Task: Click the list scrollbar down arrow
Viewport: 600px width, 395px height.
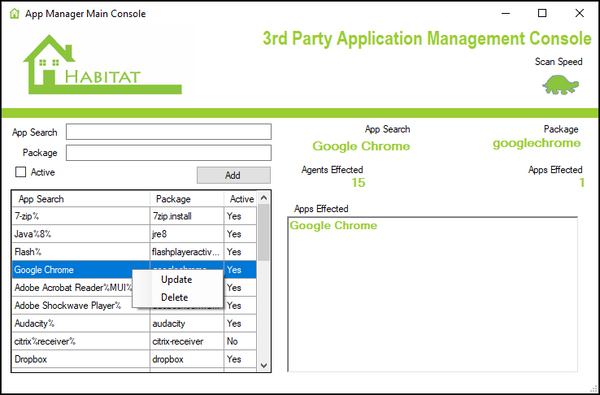Action: [x=264, y=366]
